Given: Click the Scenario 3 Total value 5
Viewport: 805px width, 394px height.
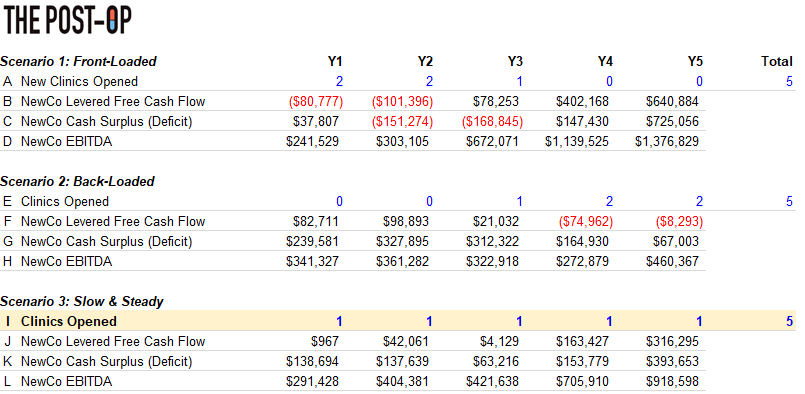Looking at the screenshot, I should click(x=789, y=322).
